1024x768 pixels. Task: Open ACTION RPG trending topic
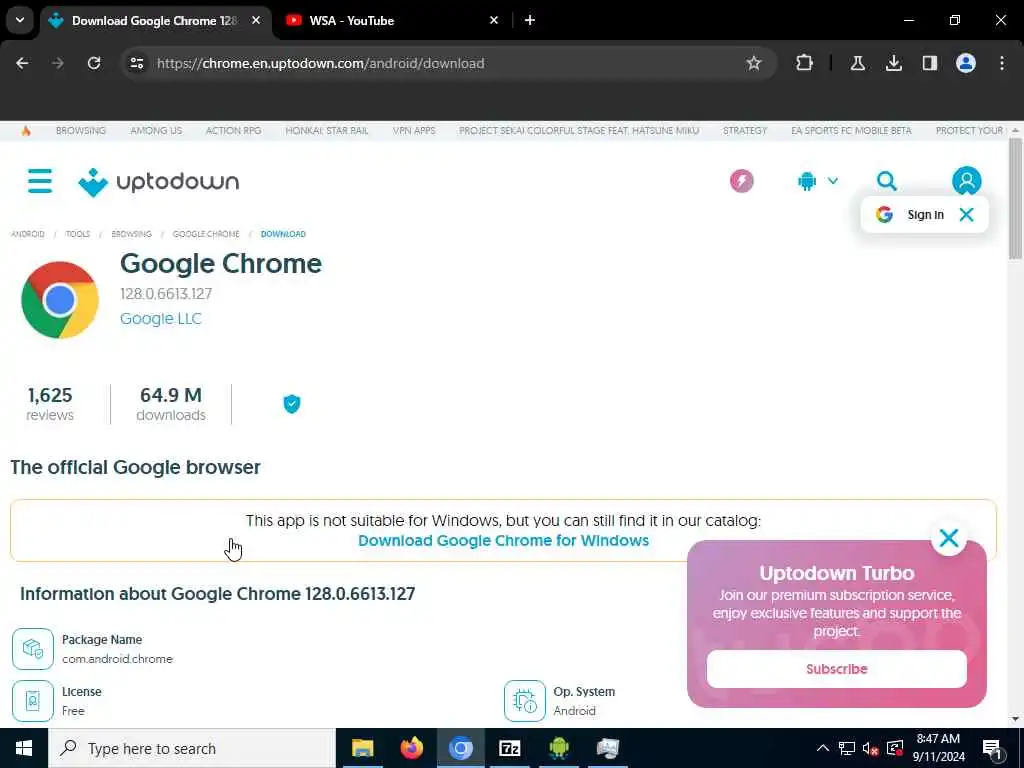233,131
